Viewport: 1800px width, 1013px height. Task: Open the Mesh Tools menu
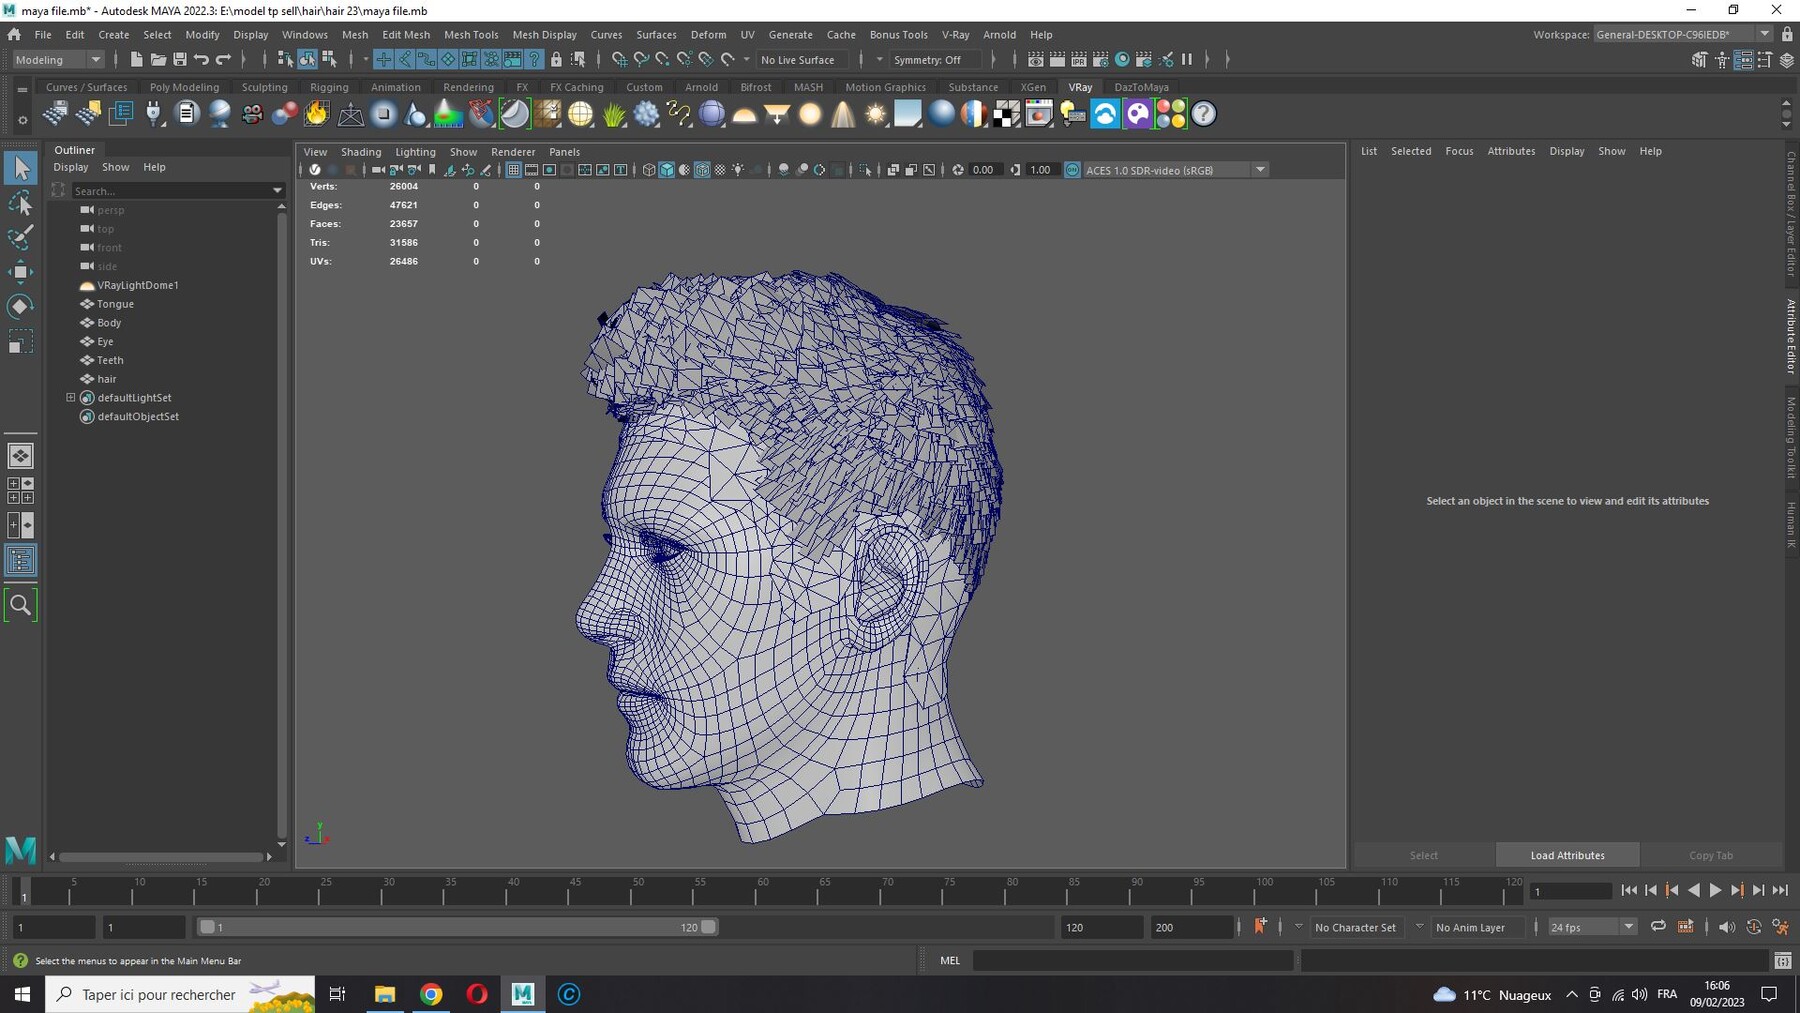471,34
